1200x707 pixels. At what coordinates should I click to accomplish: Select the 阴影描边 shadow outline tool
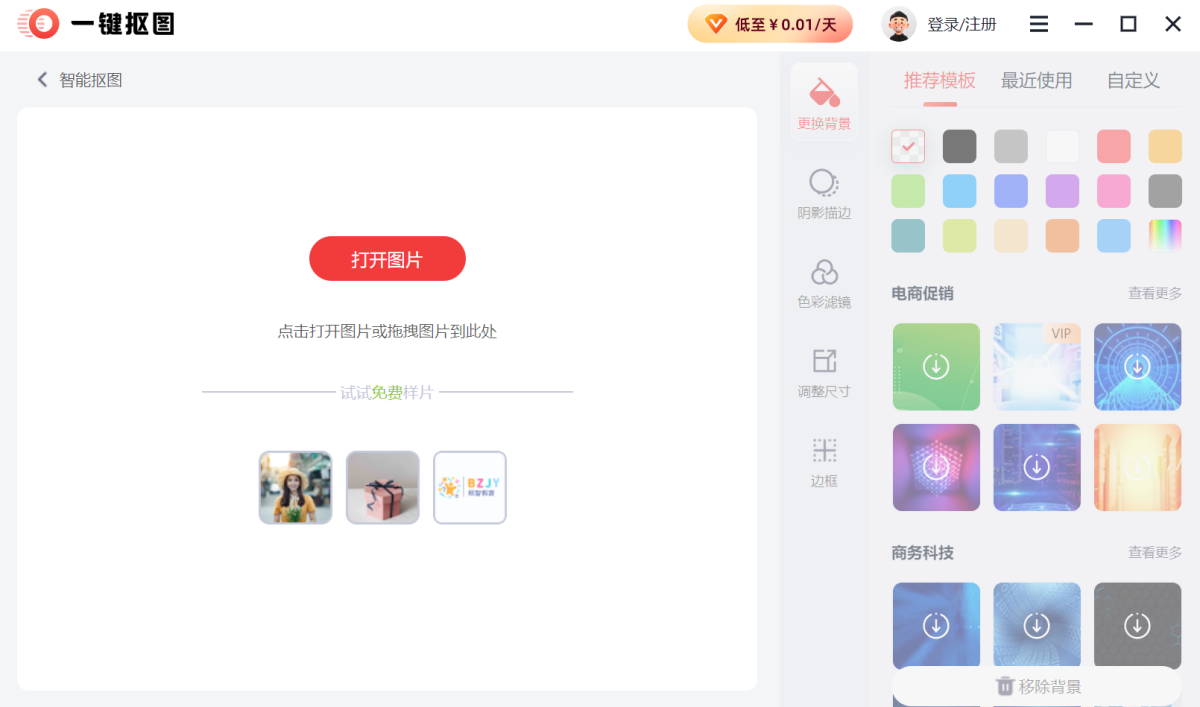[824, 193]
